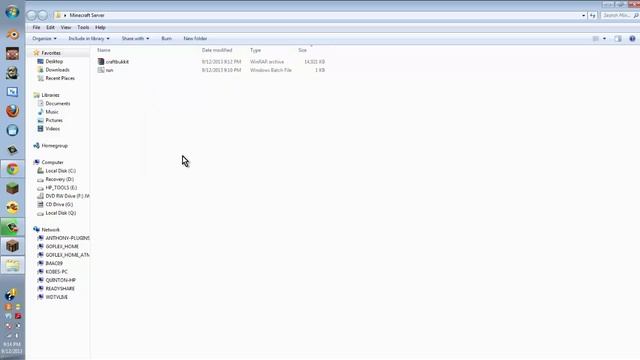Click the Back navigation arrow
Image resolution: width=640 pixels, height=360 pixels.
tap(32, 16)
